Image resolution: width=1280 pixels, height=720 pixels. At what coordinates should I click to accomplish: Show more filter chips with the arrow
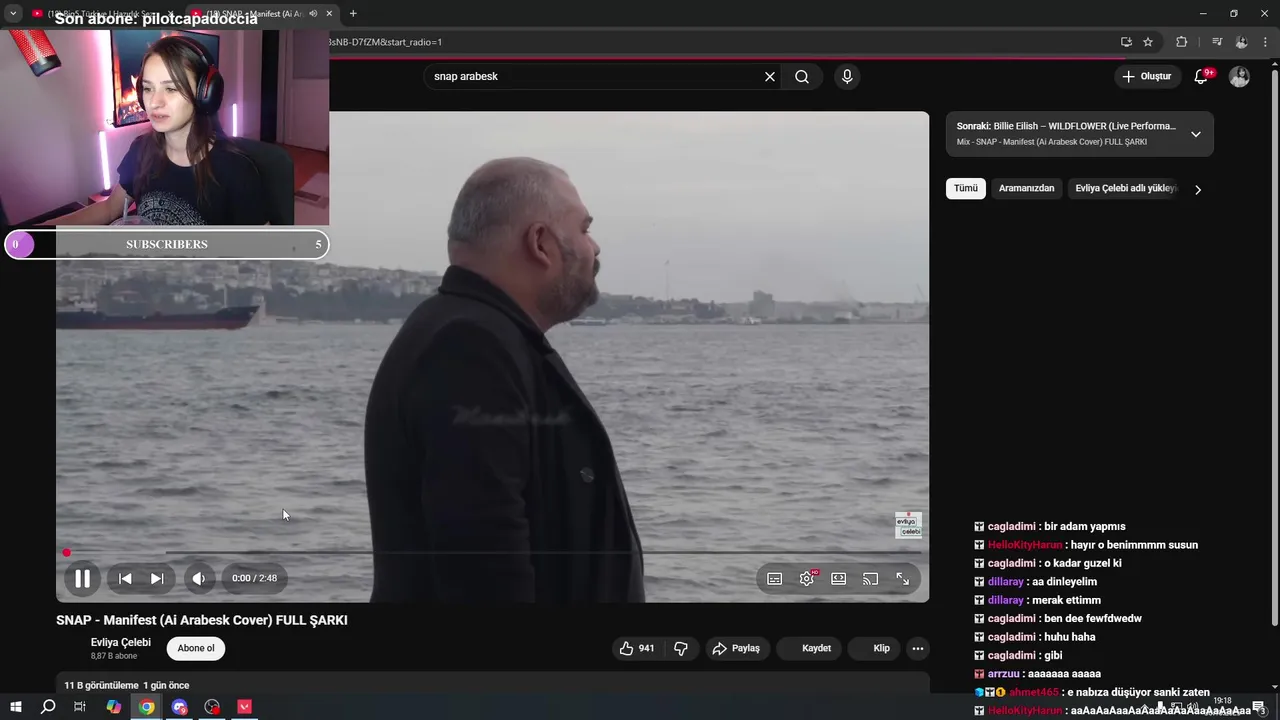tap(1198, 189)
